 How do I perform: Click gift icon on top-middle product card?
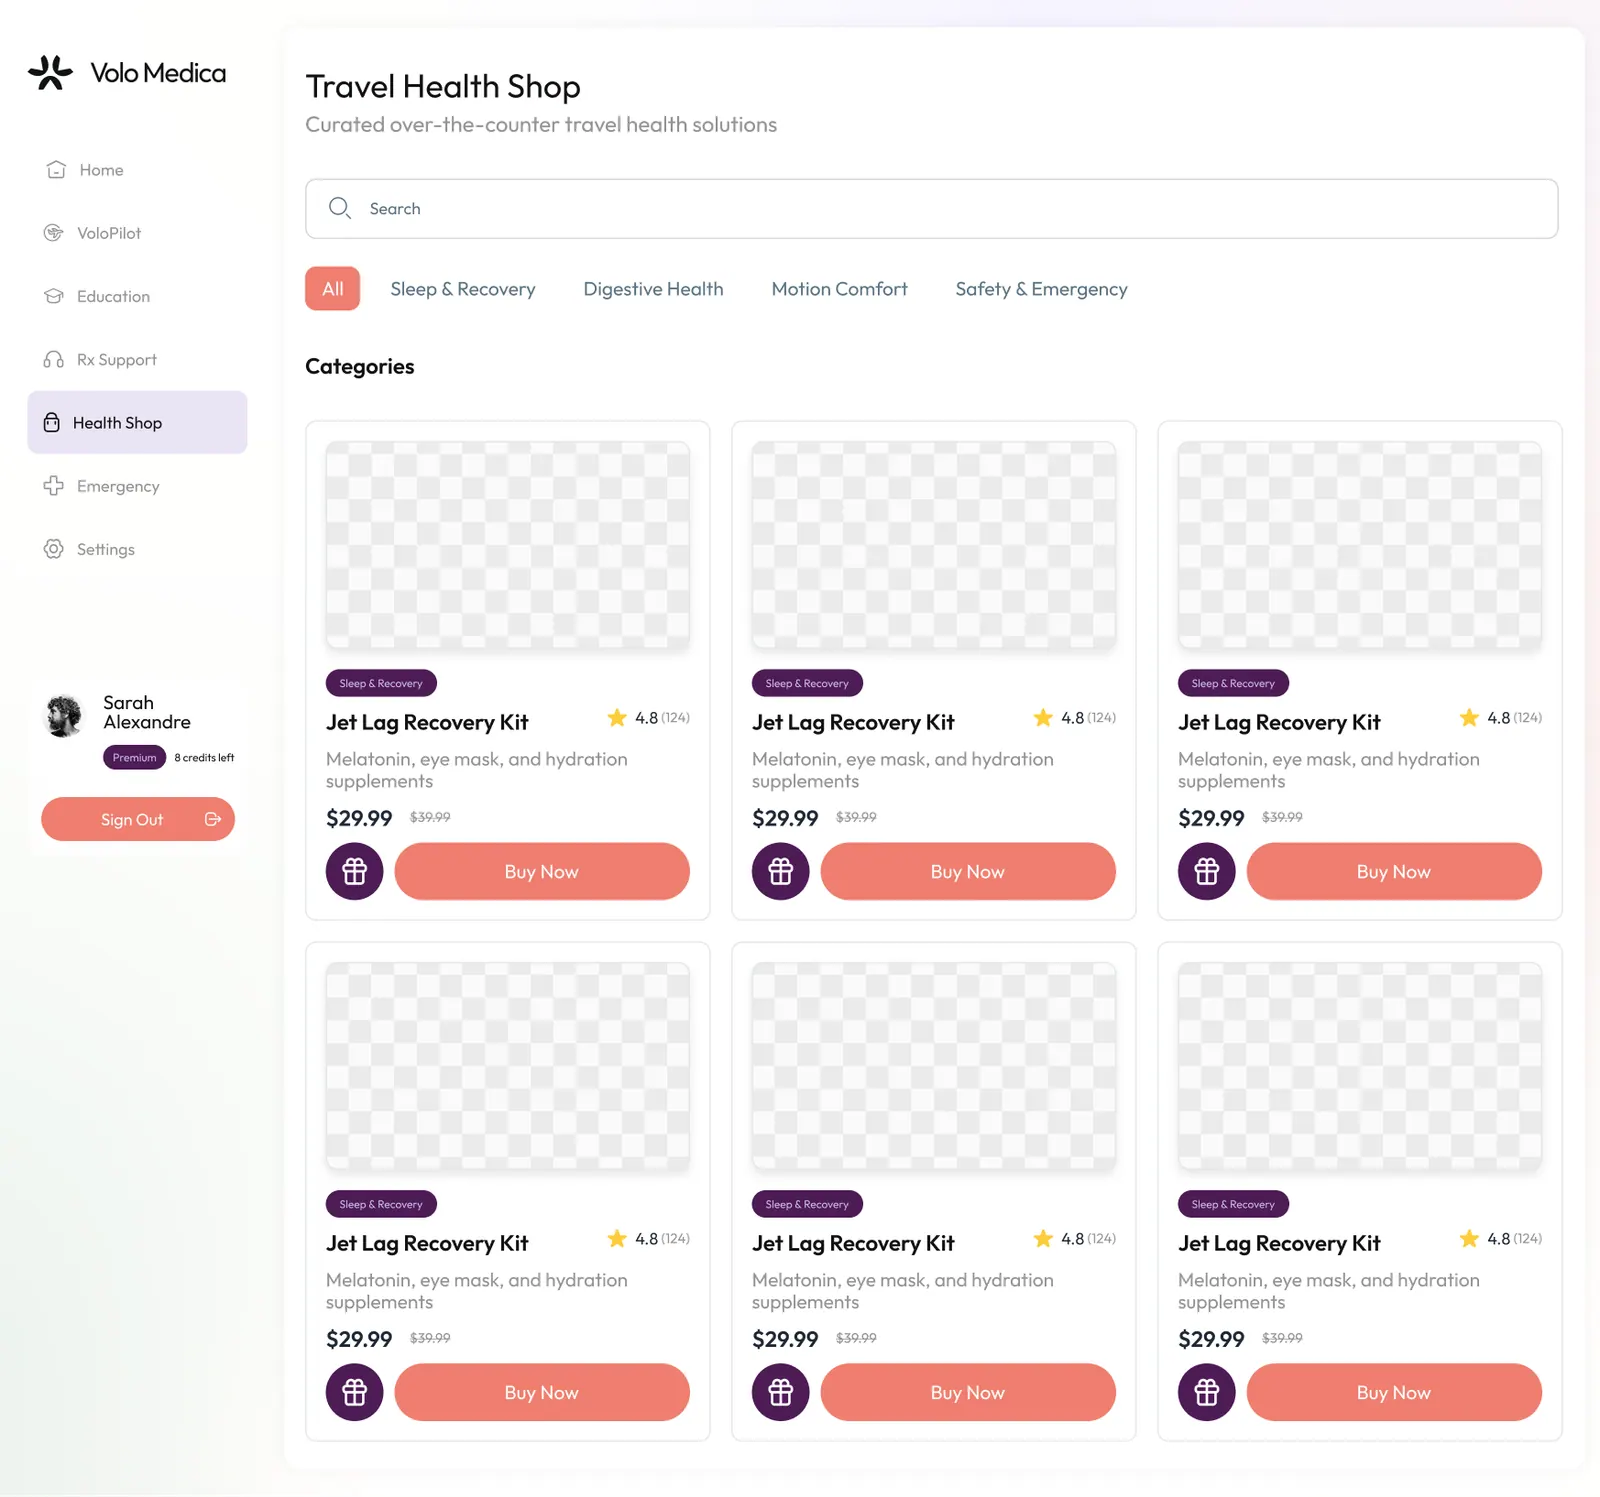coord(781,871)
